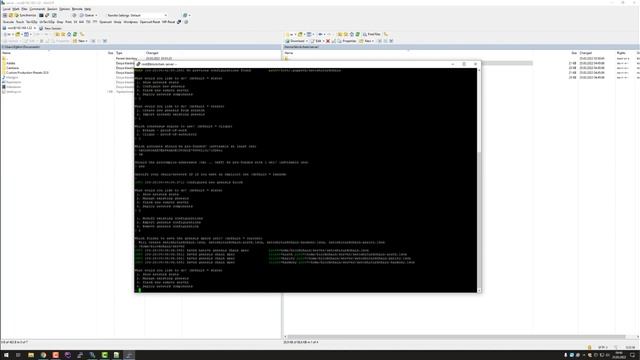Open the Remote menu

pos(77,9)
